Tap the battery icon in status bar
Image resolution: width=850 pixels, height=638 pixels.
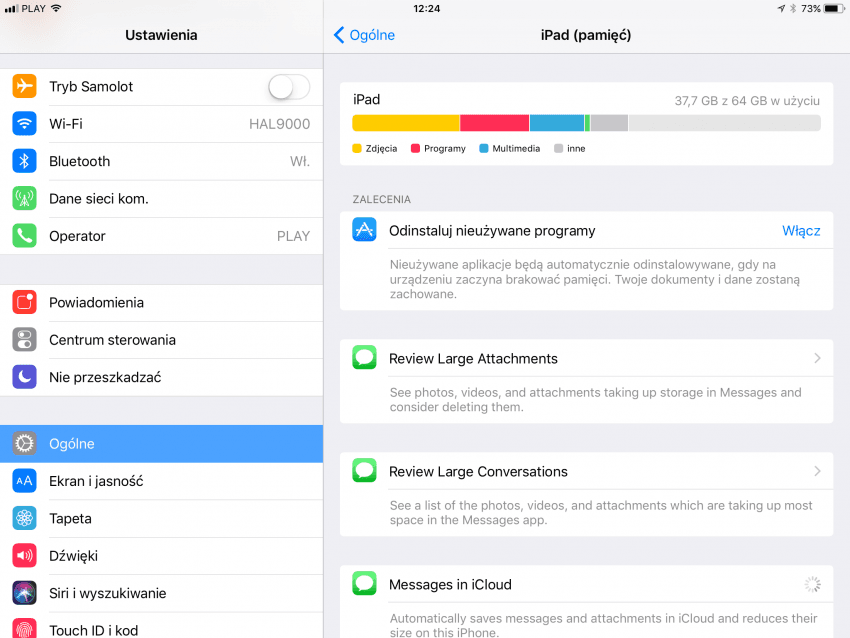(834, 9)
